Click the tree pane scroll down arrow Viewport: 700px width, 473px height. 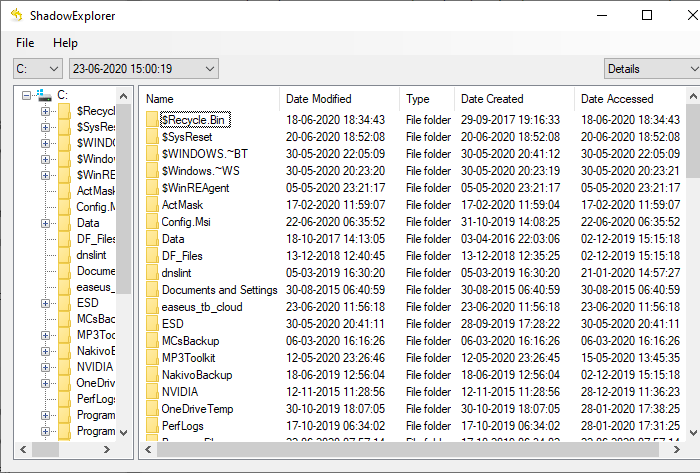124,432
